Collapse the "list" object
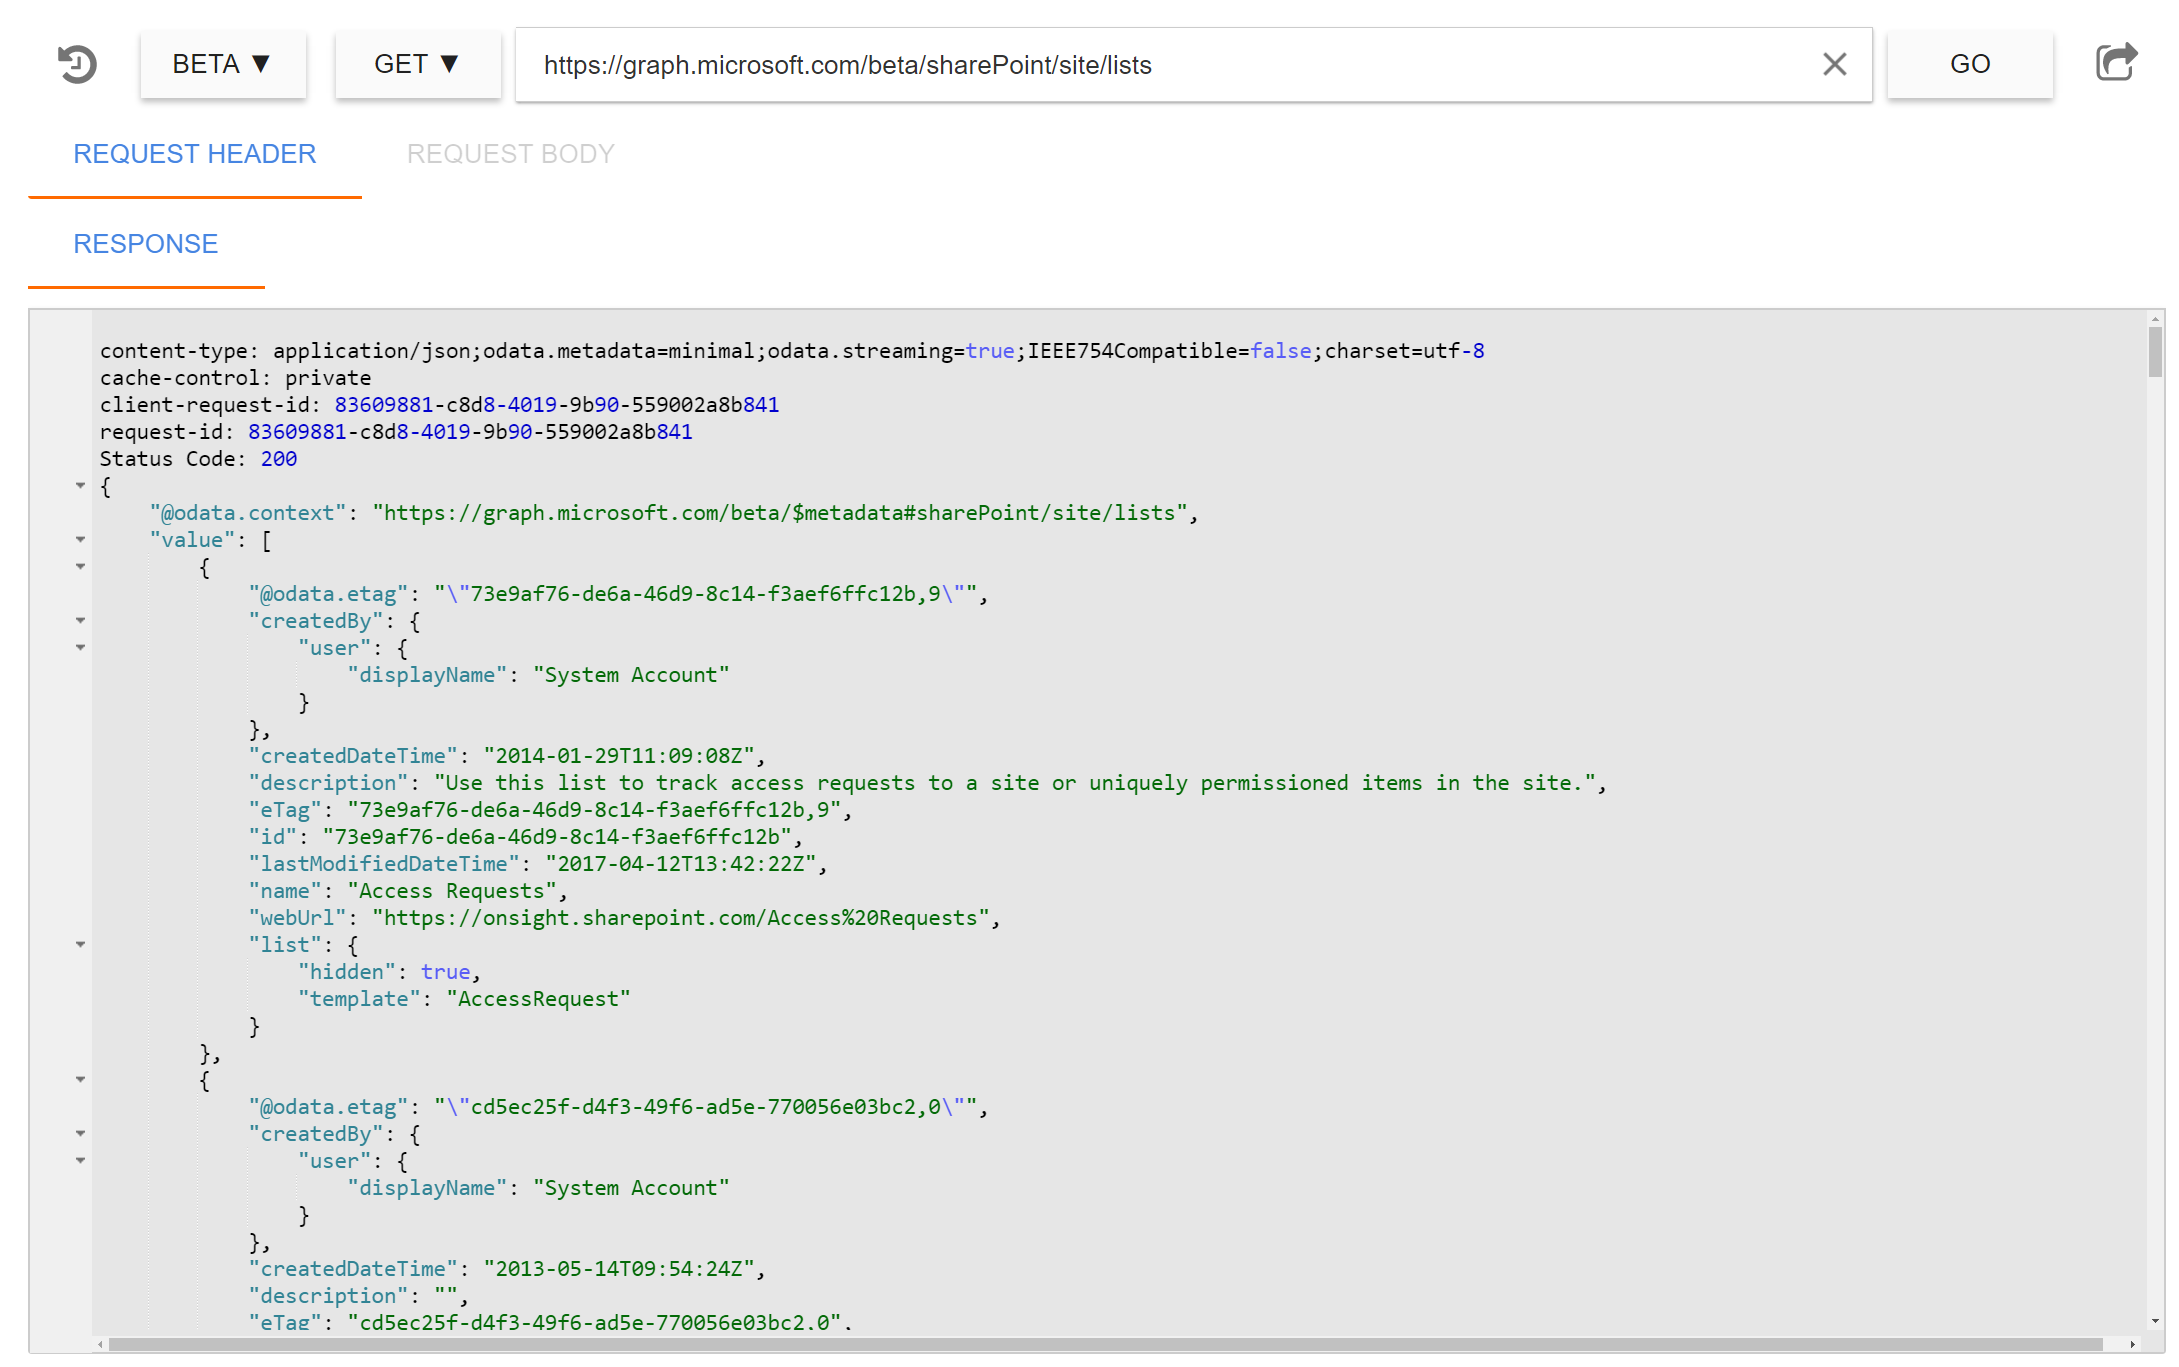The image size is (2179, 1367). [x=80, y=945]
